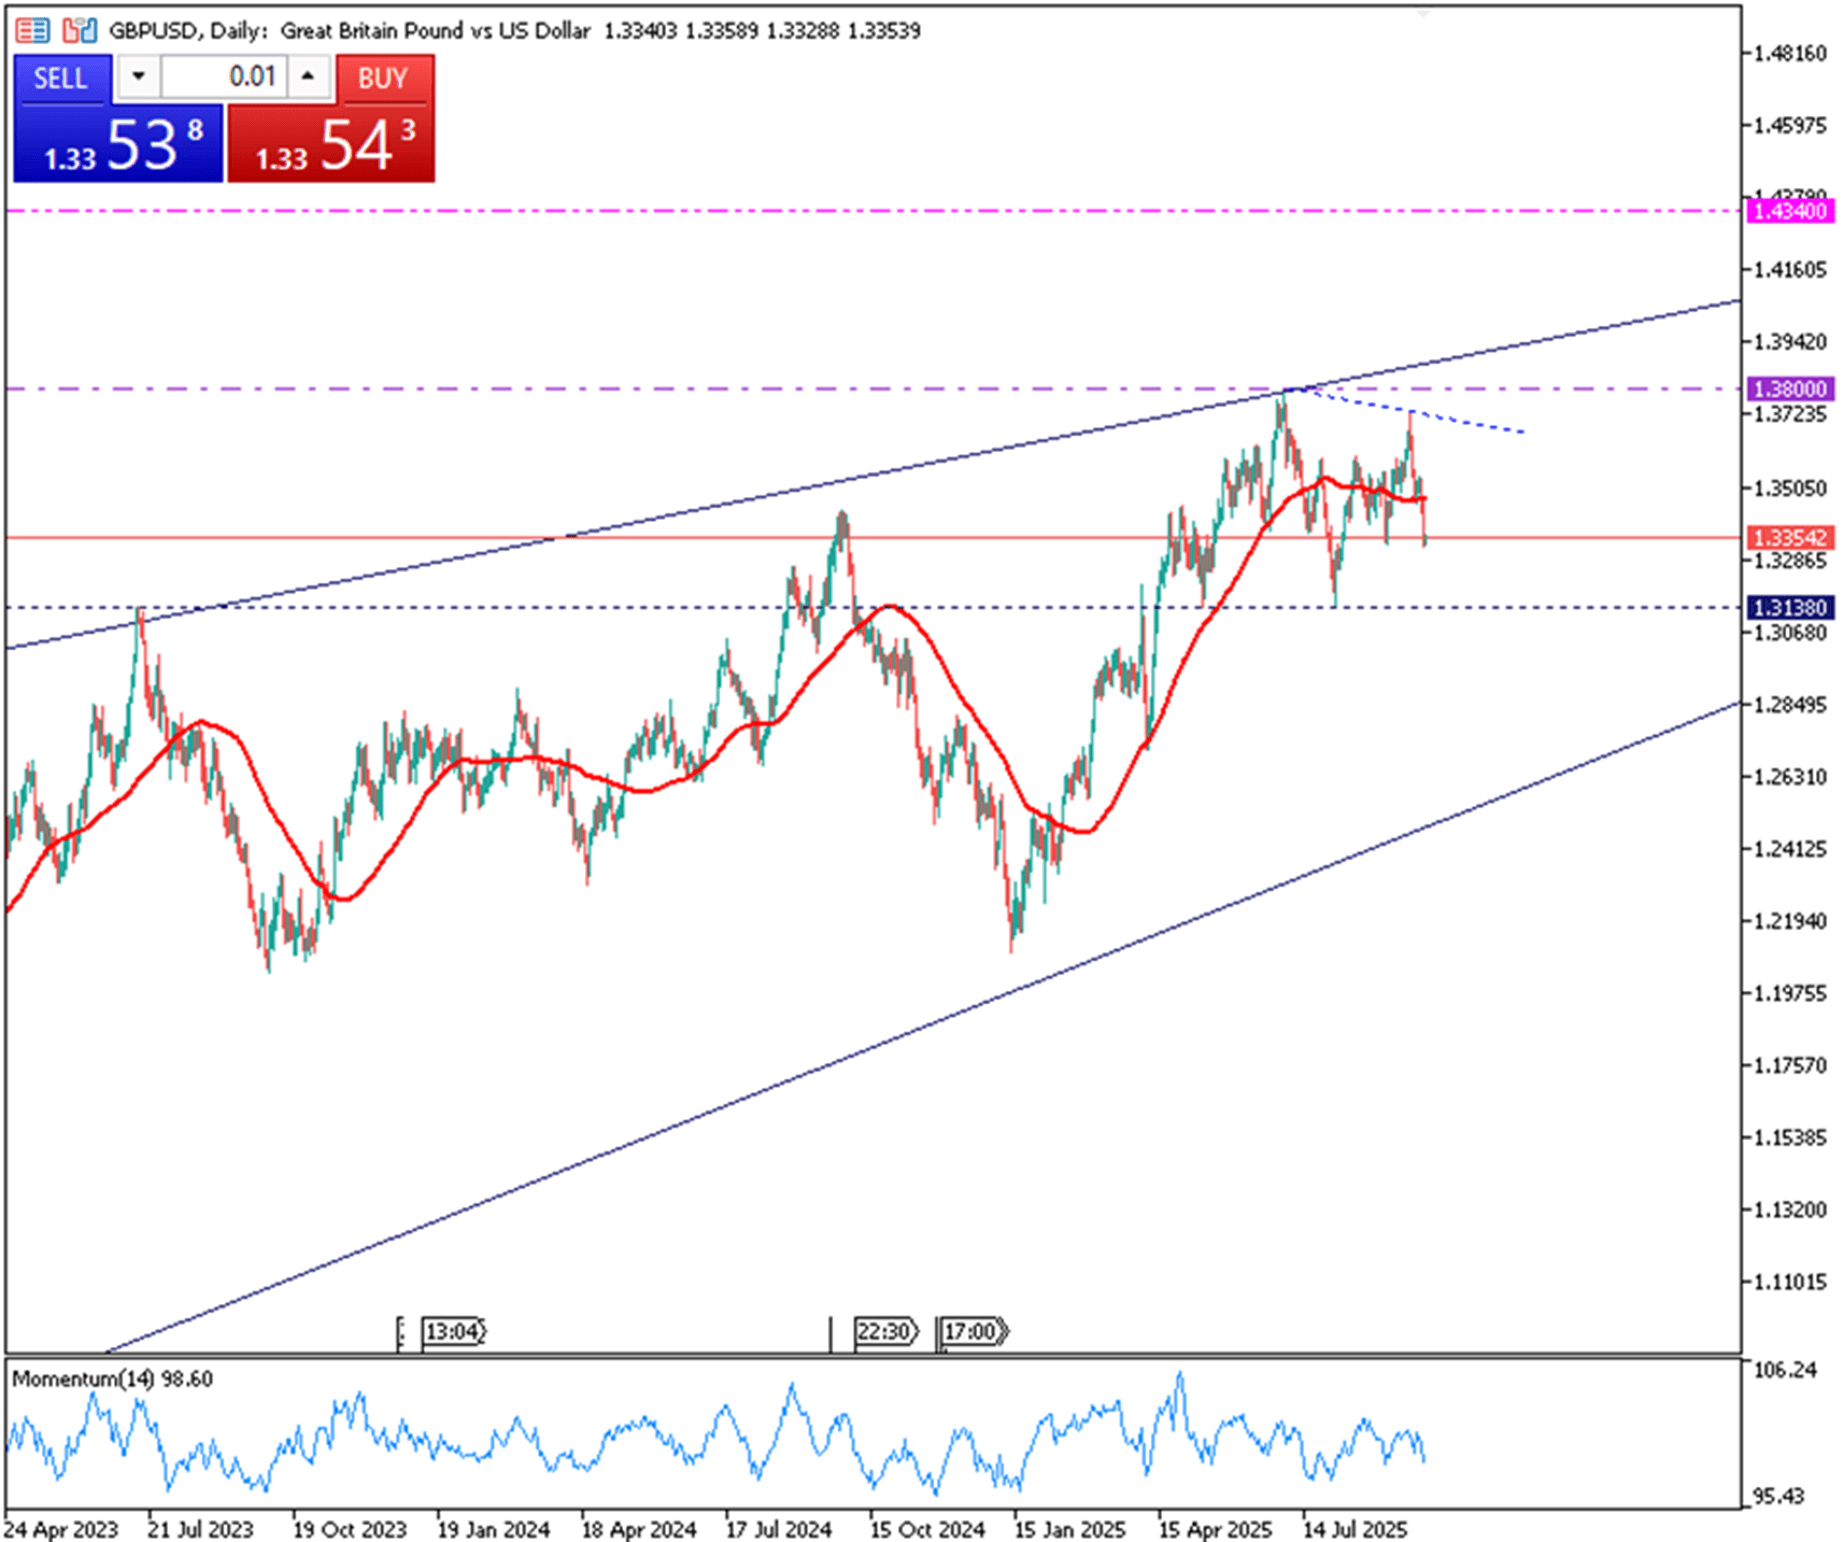Click the blue 1.33 53 sell price tile
This screenshot has width=1844, height=1542.
click(118, 145)
